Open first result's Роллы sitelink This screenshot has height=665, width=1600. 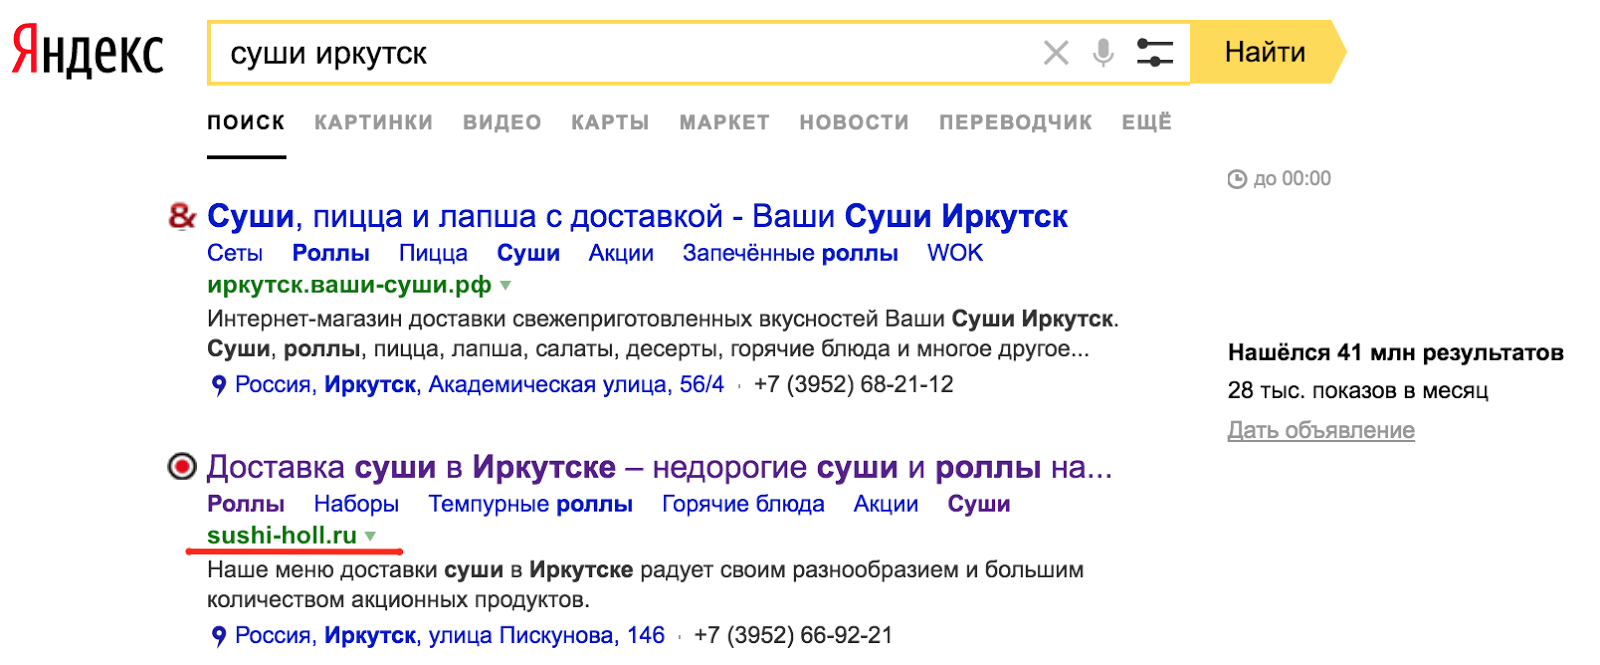331,253
